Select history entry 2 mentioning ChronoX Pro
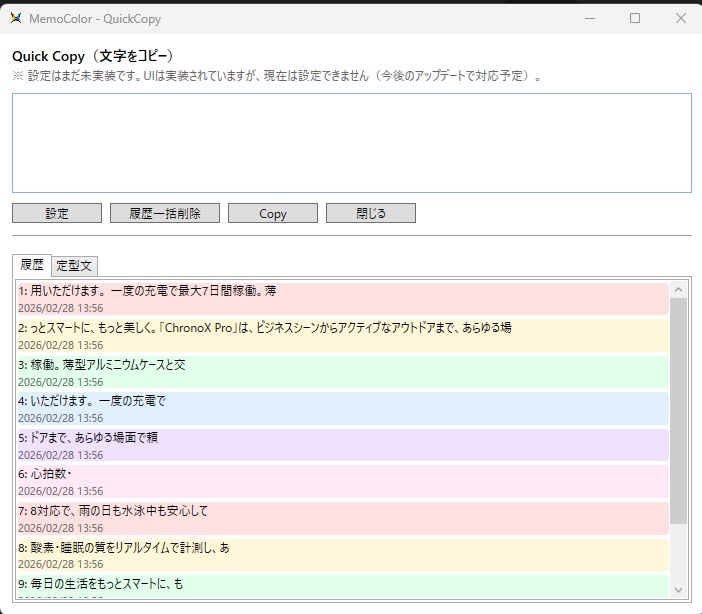 tap(343, 336)
